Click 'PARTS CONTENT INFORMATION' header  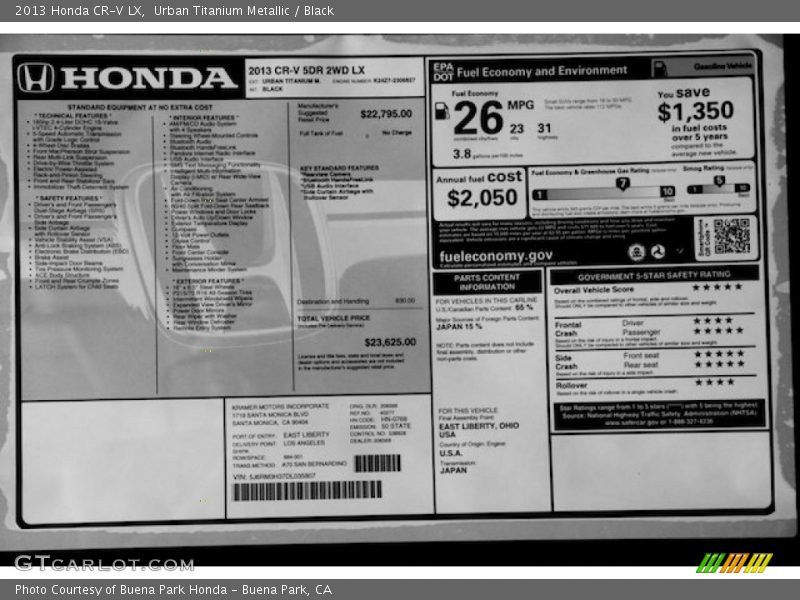click(487, 282)
